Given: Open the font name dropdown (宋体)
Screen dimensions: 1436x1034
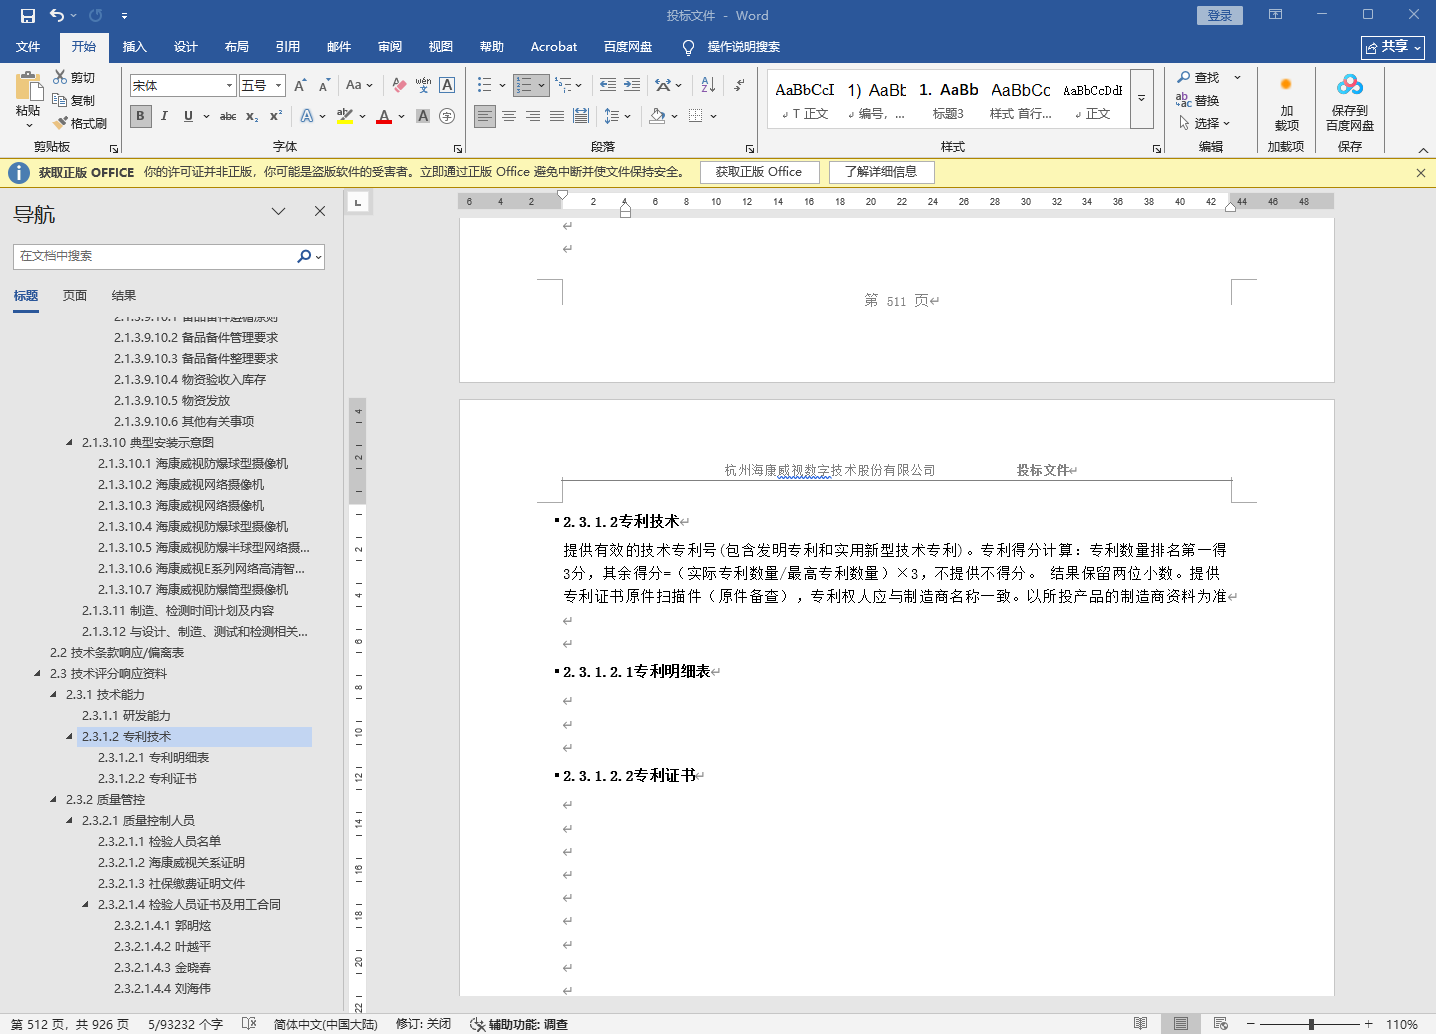Looking at the screenshot, I should (x=229, y=86).
